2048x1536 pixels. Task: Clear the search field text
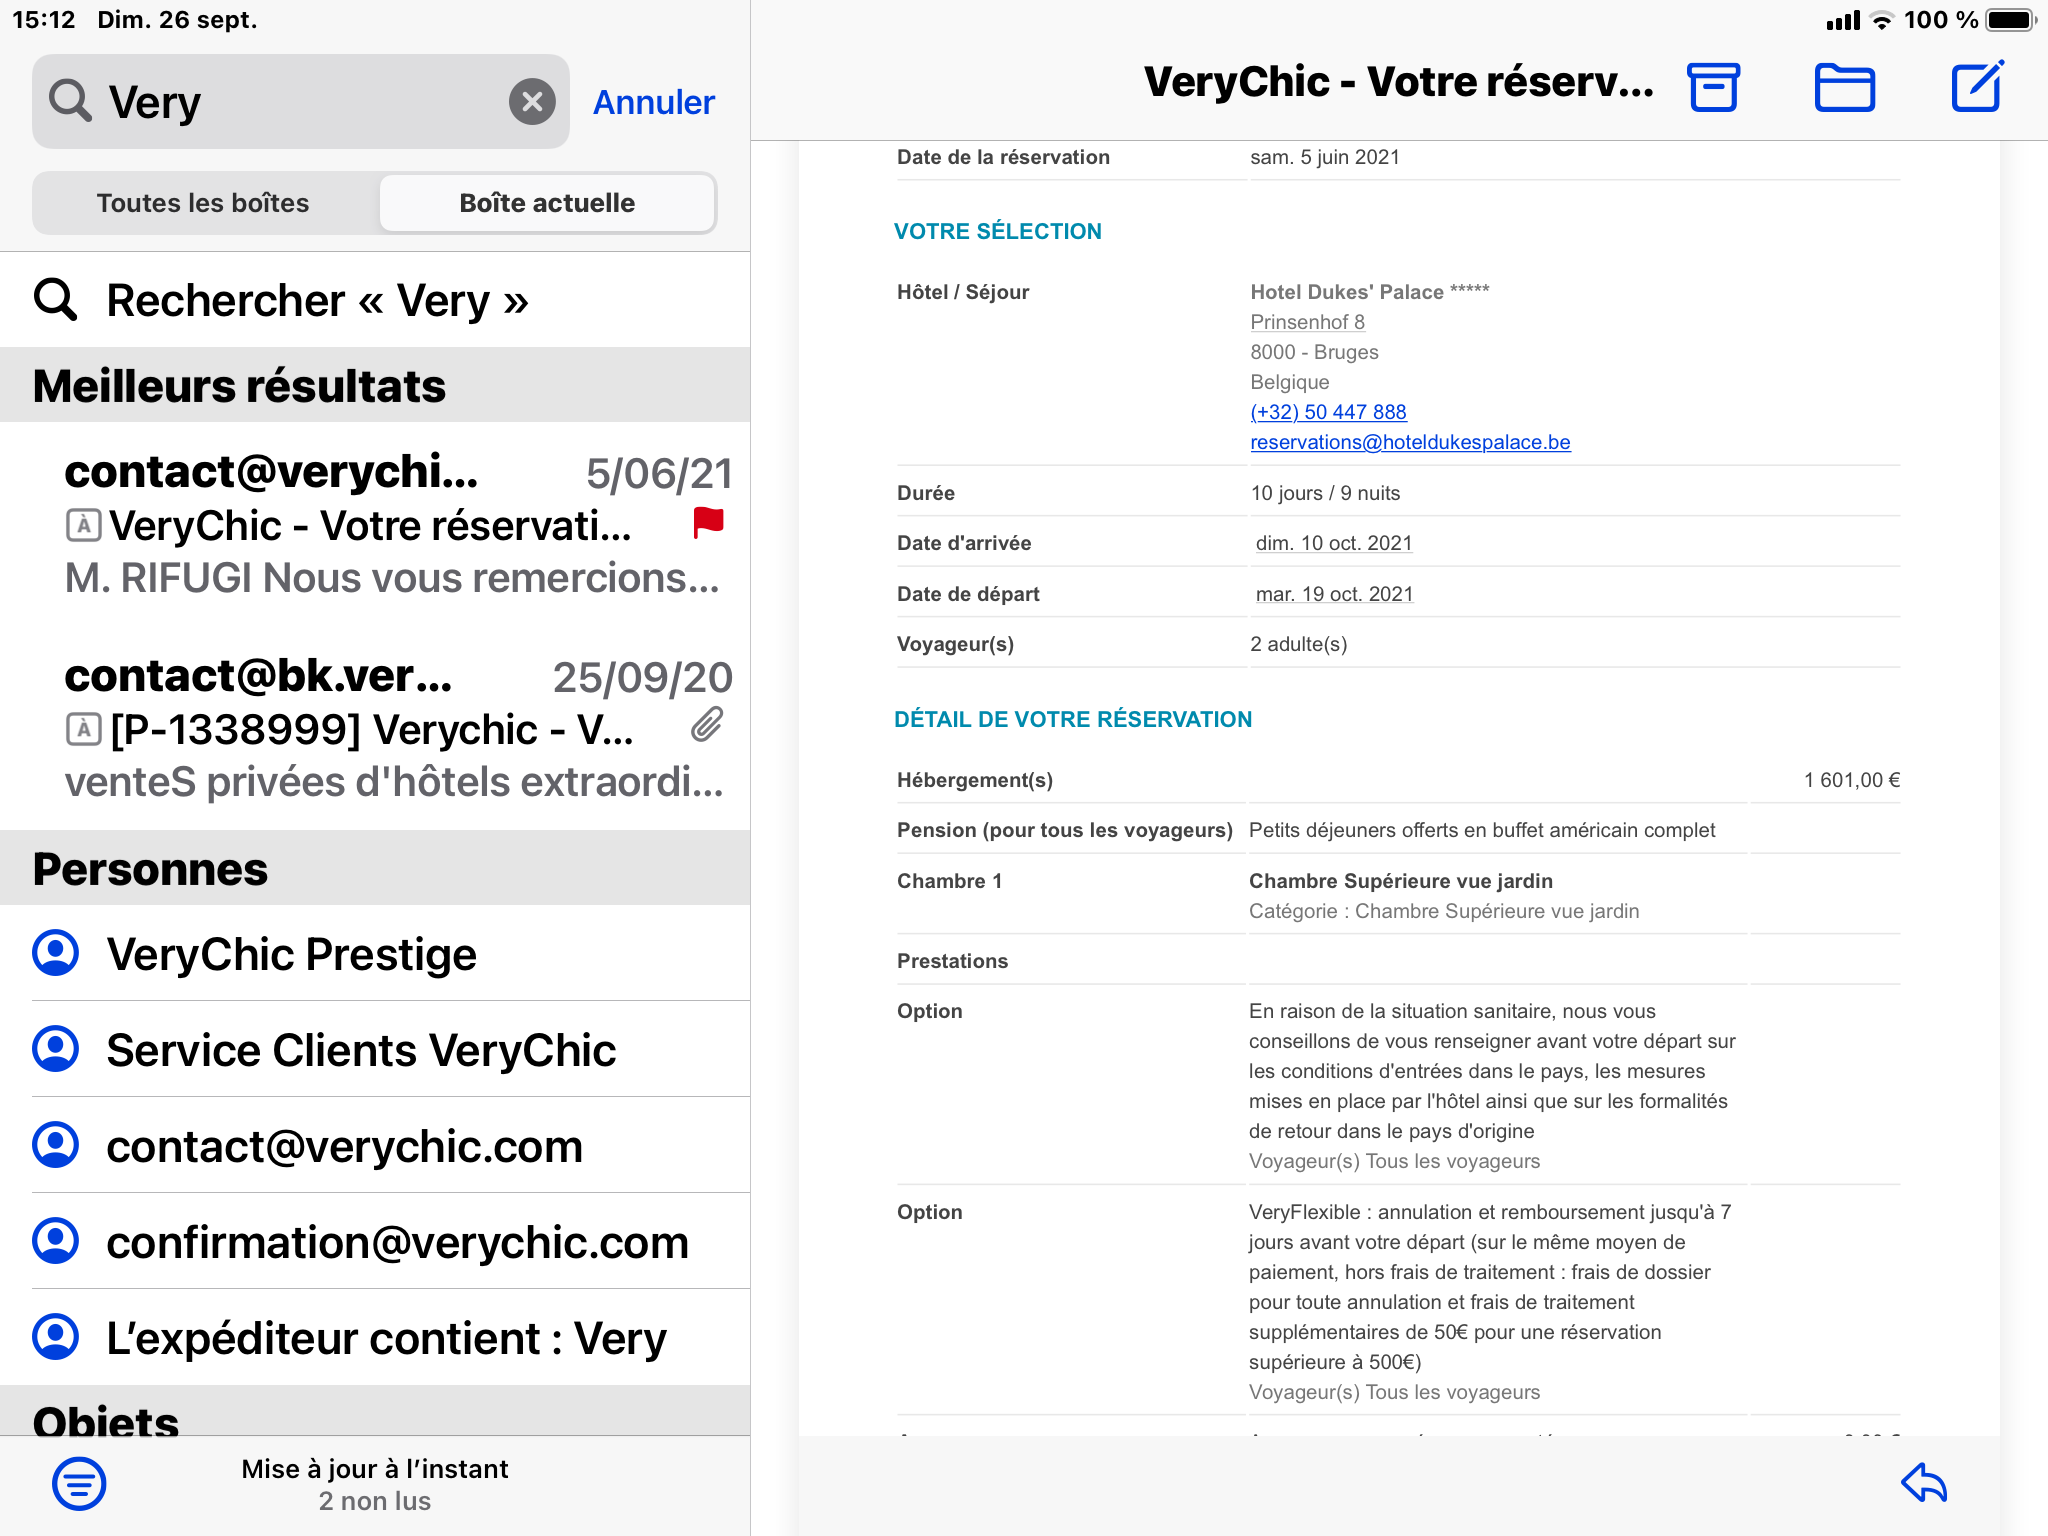[532, 102]
